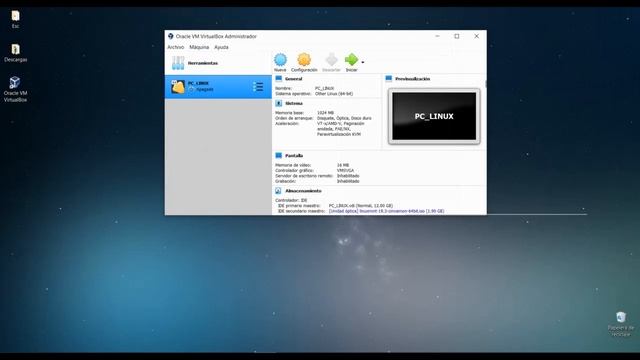Click the Sistema section header
The width and height of the screenshot is (640, 360).
pyautogui.click(x=294, y=104)
